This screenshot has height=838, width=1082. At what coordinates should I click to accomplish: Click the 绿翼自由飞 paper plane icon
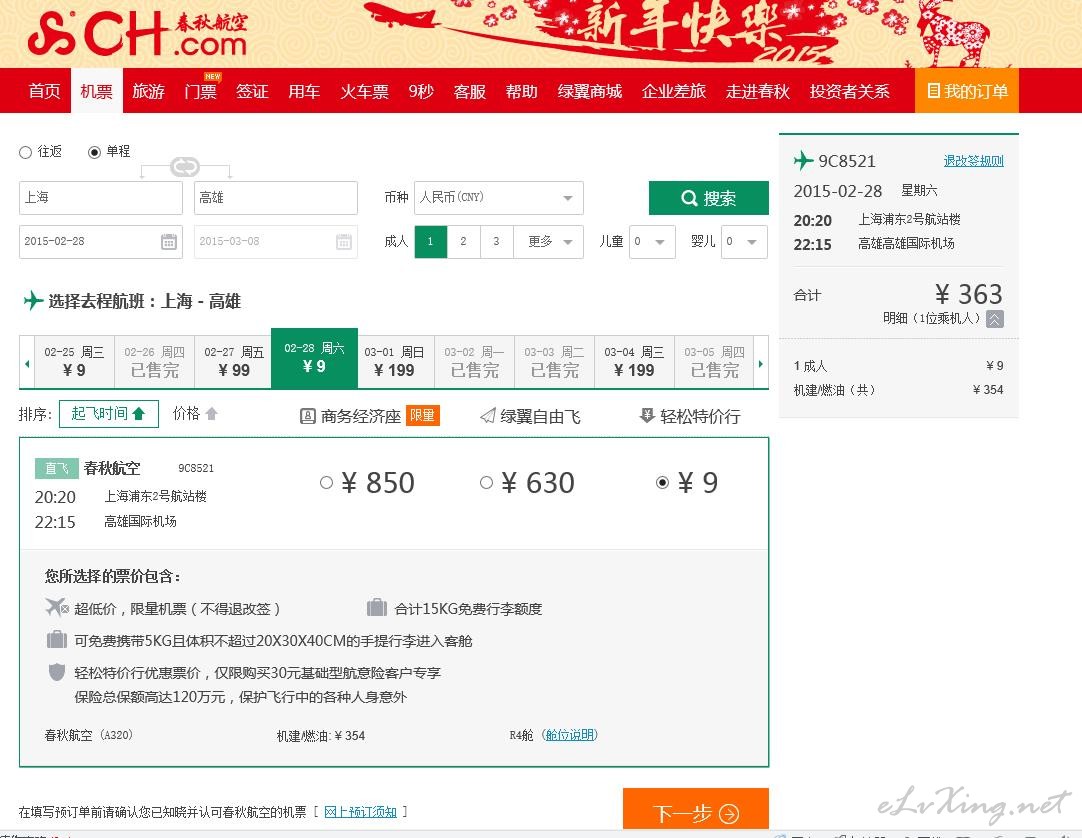(x=488, y=416)
